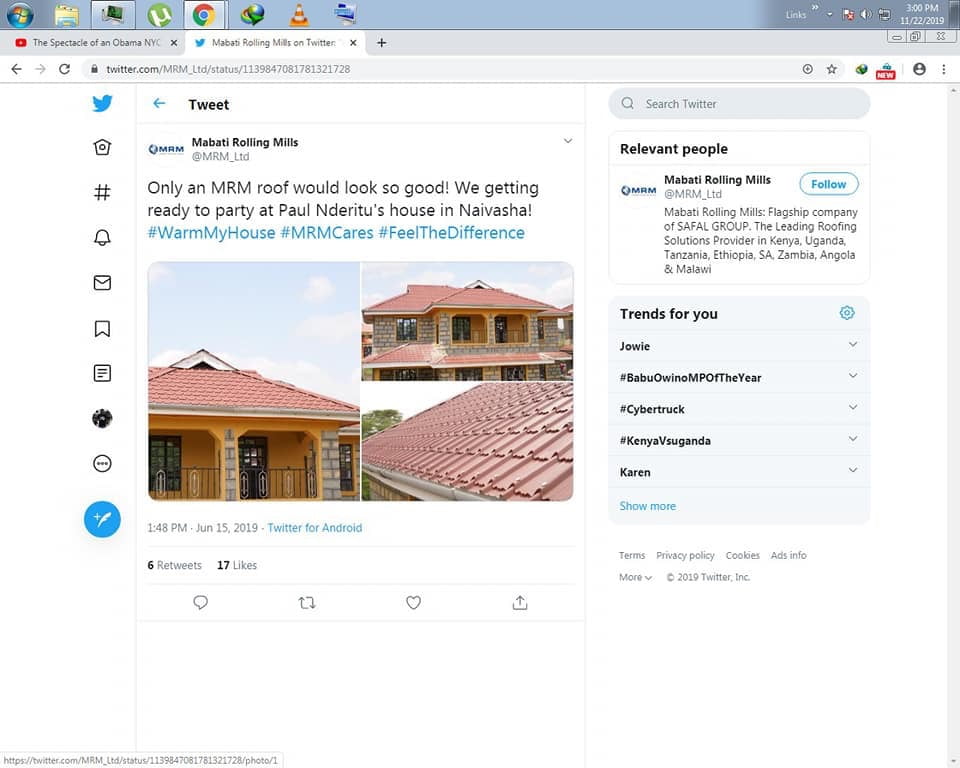
Task: Click the compose Tweet button
Action: pos(102,519)
